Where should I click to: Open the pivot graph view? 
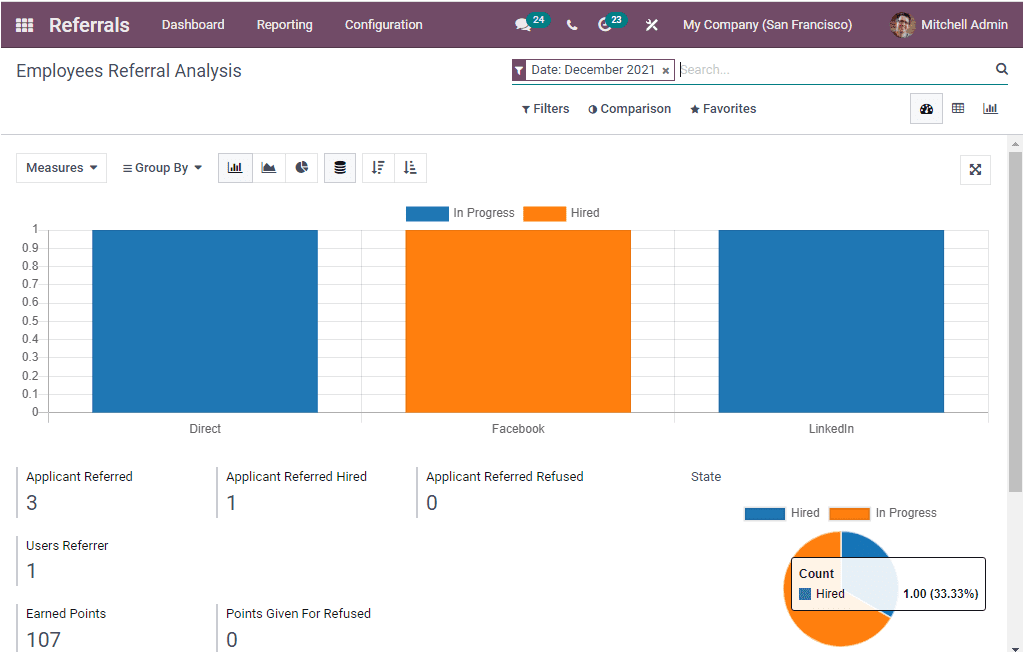tap(990, 107)
